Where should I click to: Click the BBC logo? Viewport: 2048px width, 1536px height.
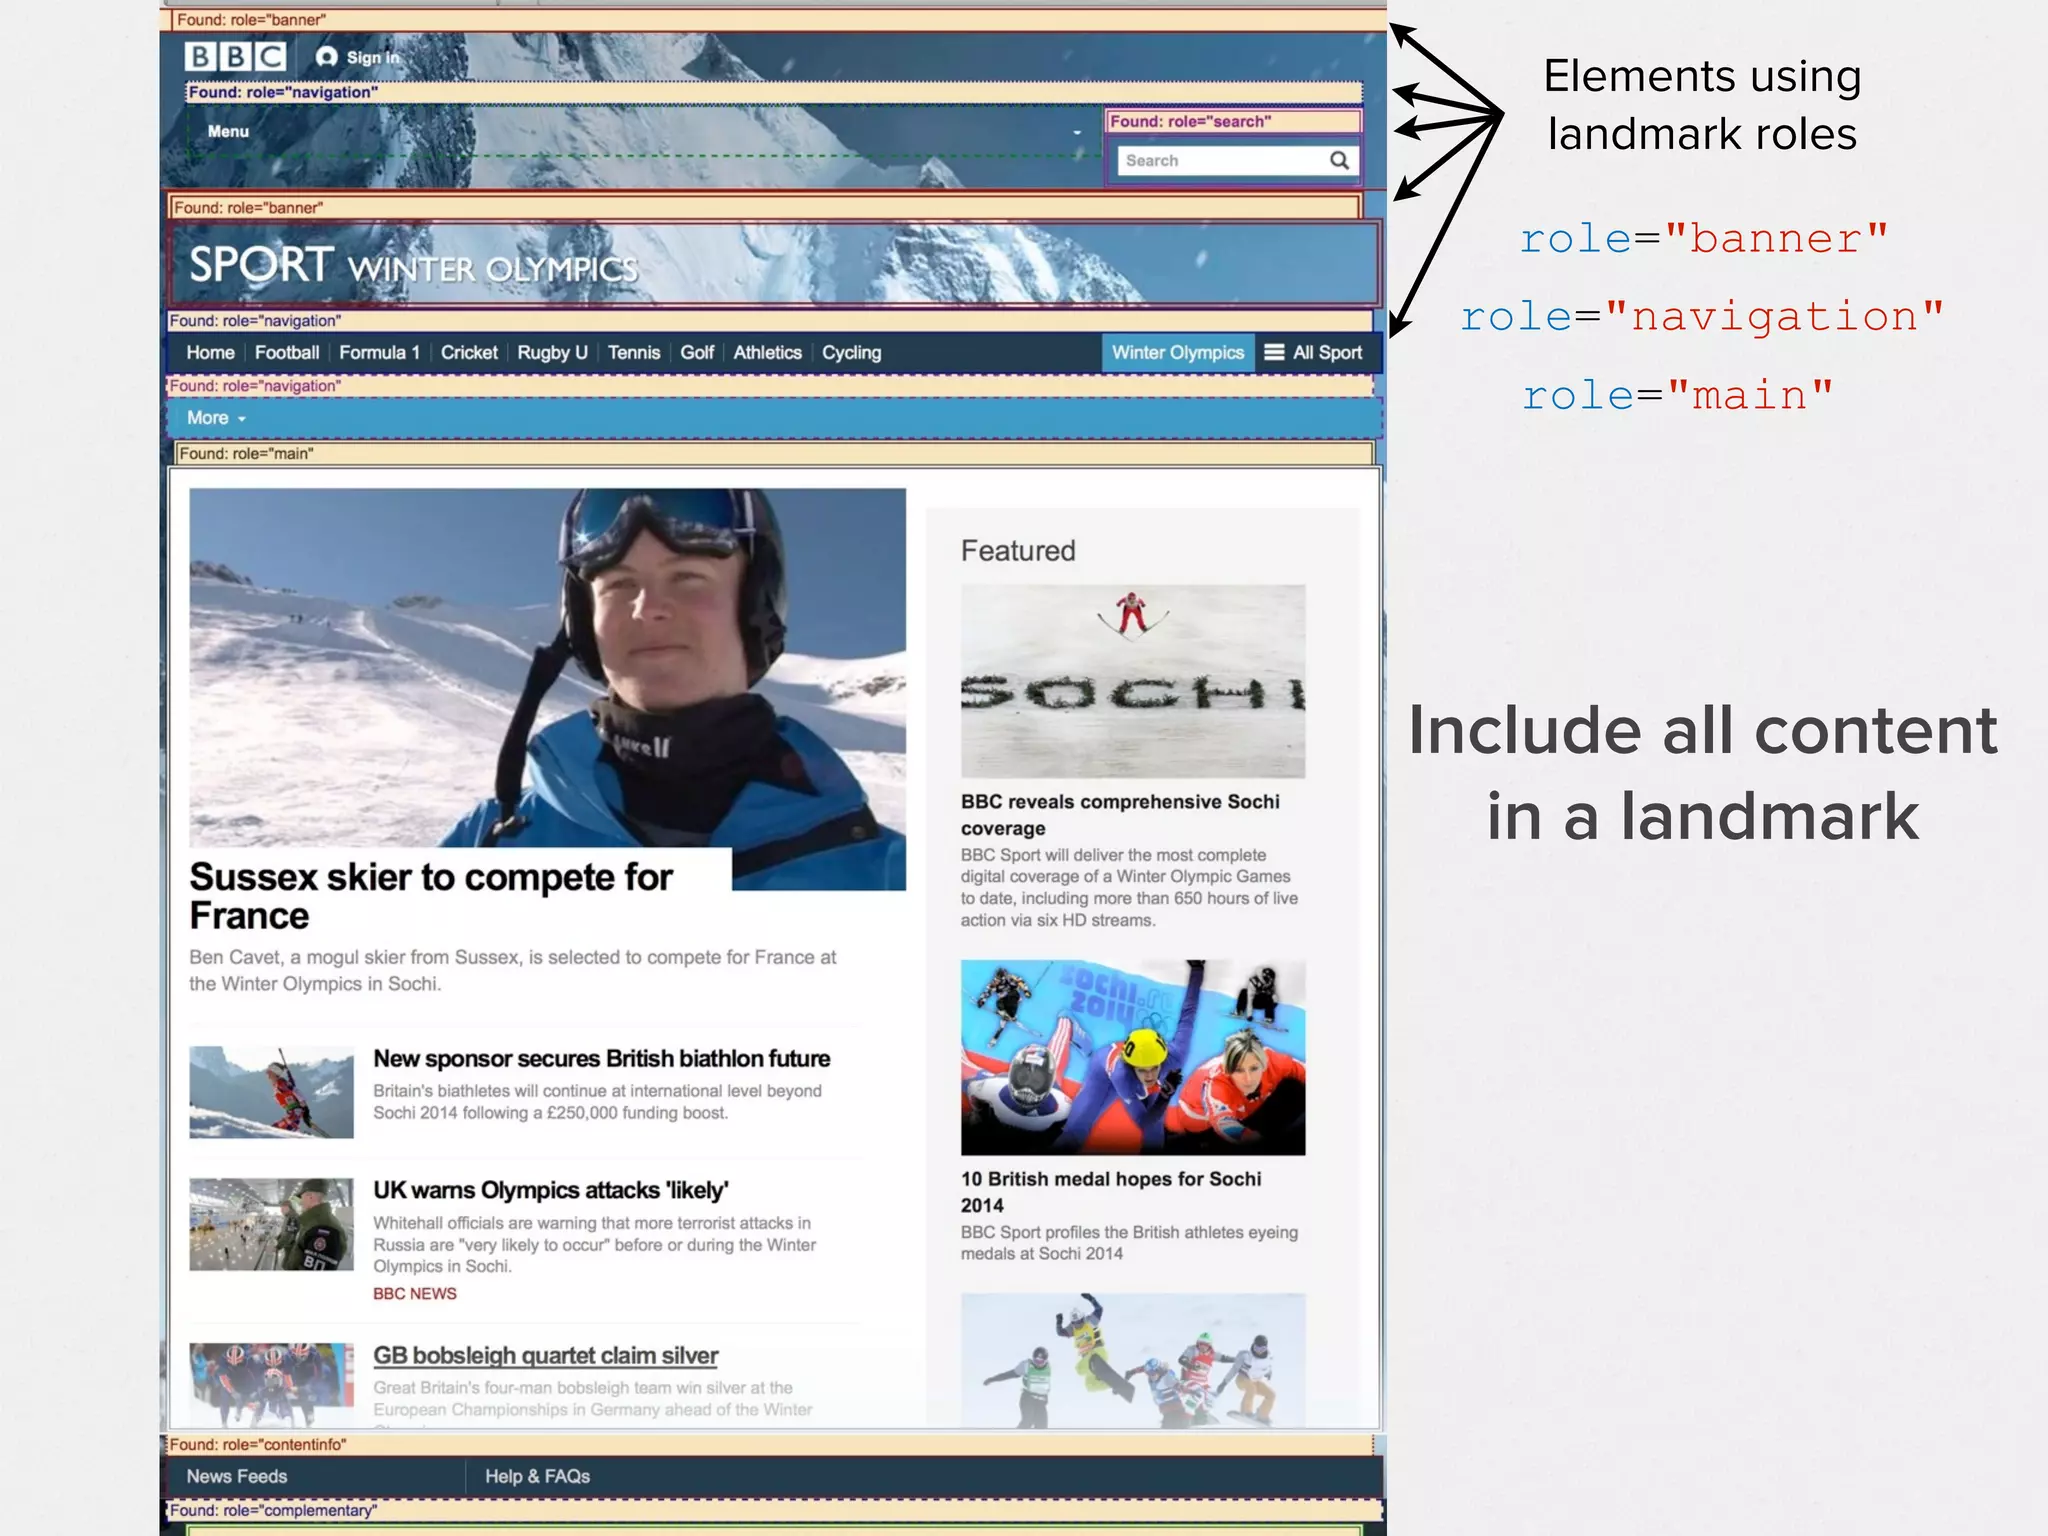coord(235,56)
